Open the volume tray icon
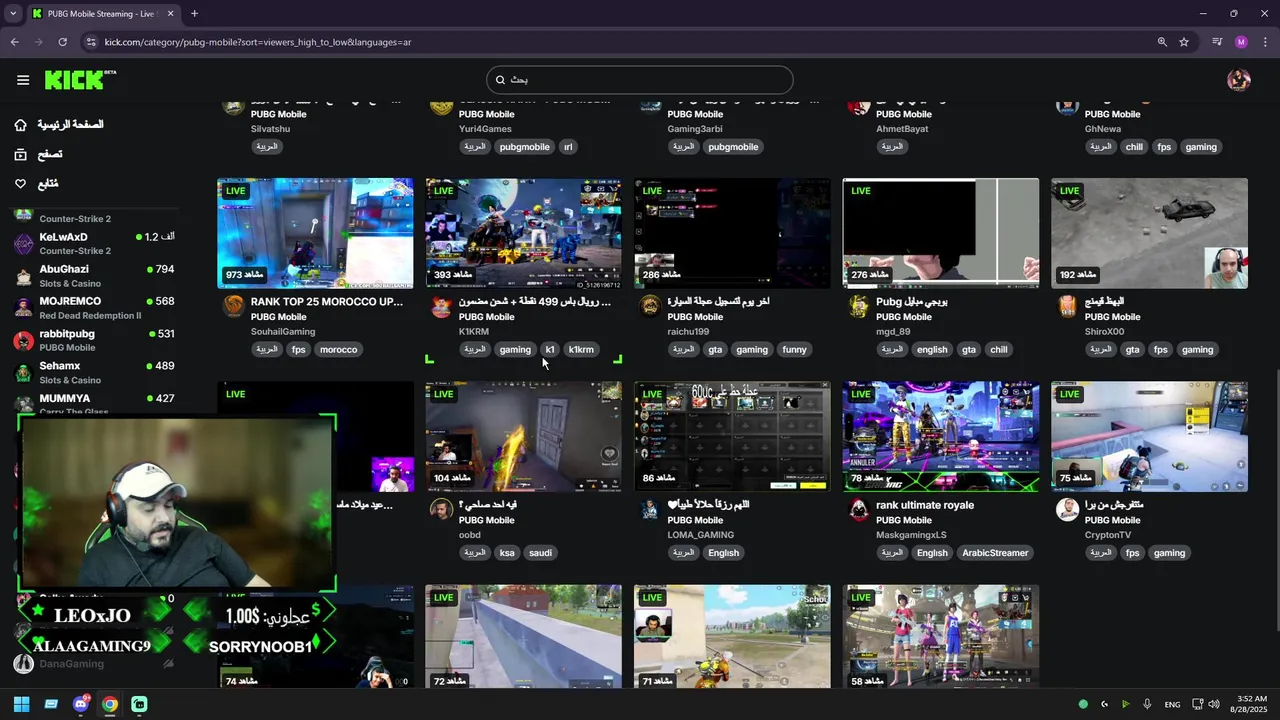This screenshot has width=1280, height=720. [x=1213, y=704]
